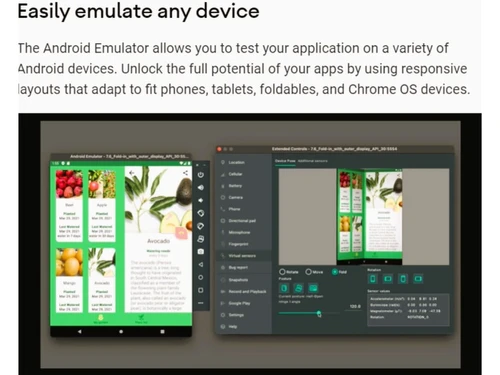
Task: Open the Mango plant card
Action: coord(69,280)
